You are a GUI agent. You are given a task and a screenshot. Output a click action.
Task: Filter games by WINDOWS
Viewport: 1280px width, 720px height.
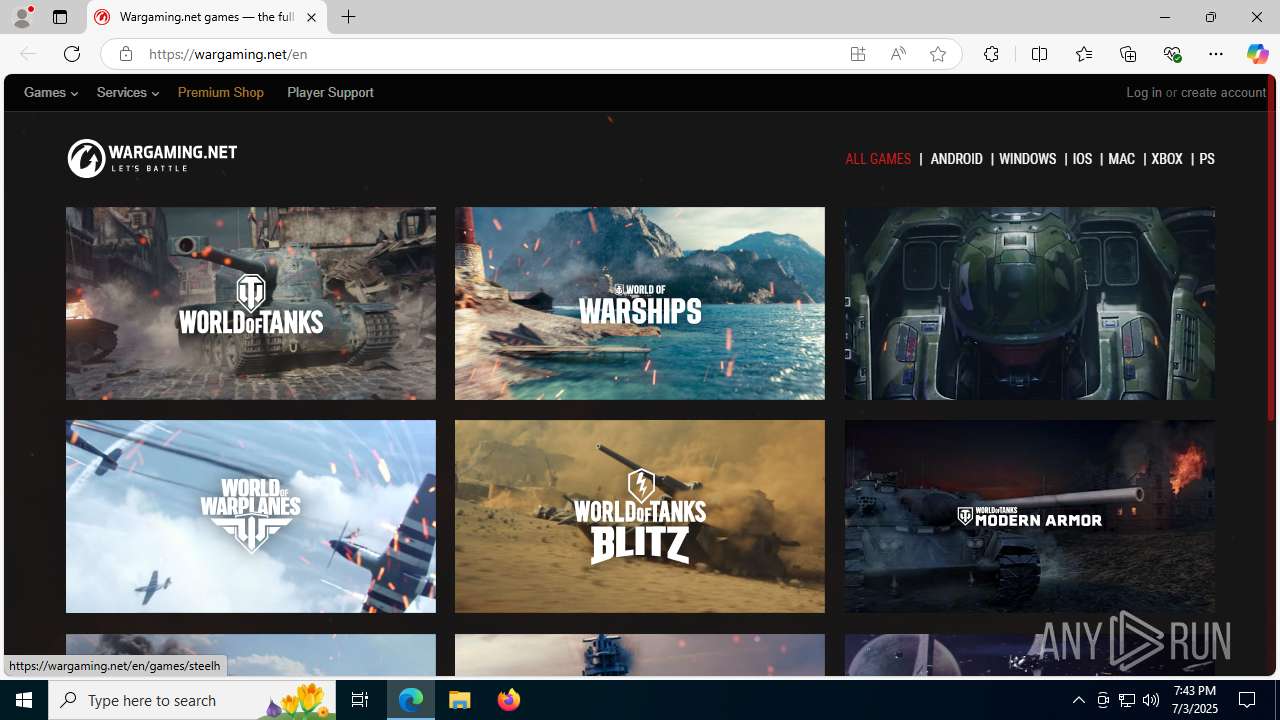[1027, 159]
